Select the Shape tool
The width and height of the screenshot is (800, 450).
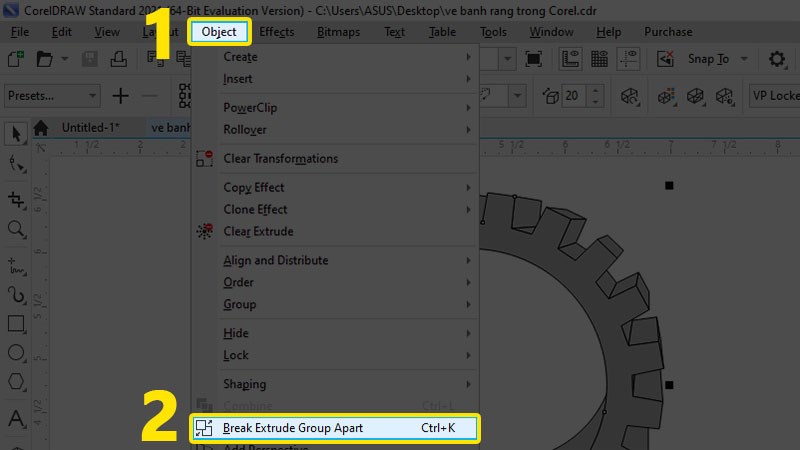click(16, 164)
